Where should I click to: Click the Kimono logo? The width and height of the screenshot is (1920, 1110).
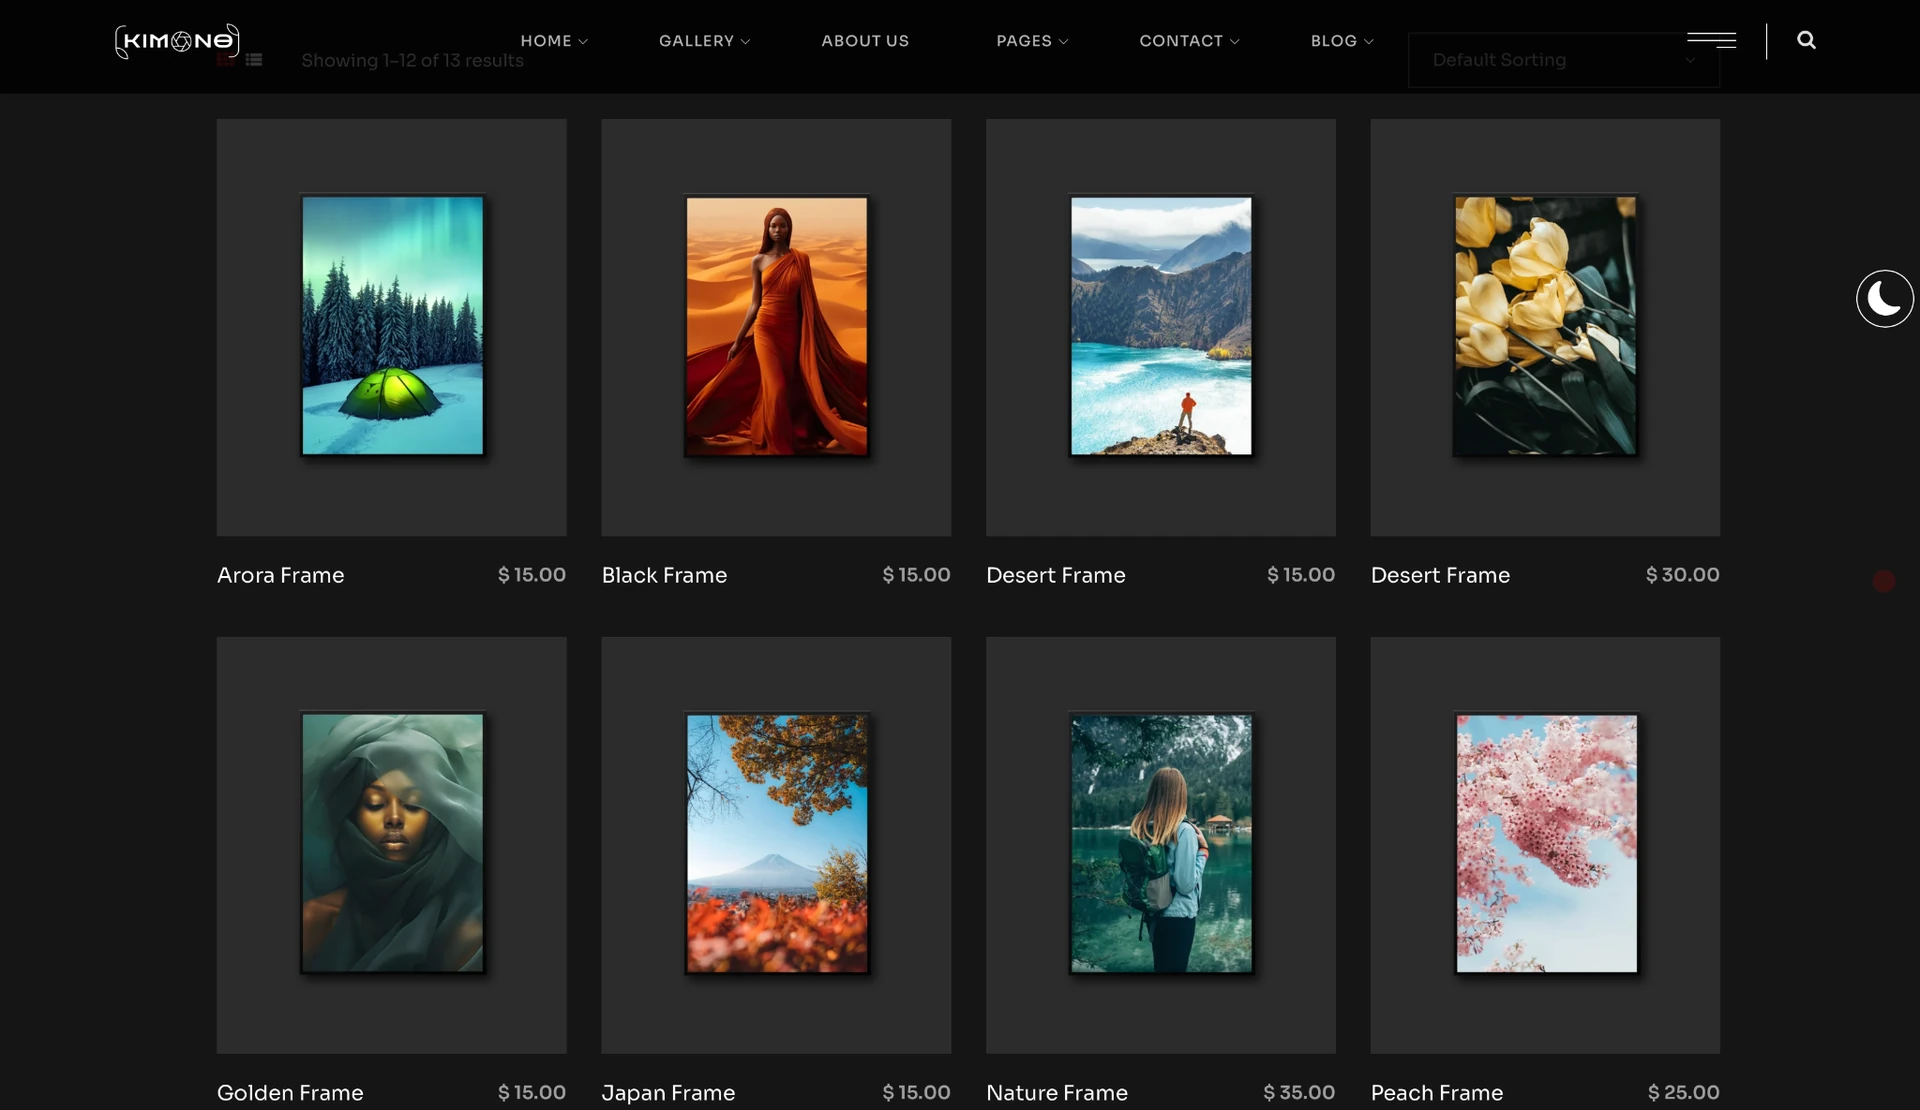coord(177,41)
